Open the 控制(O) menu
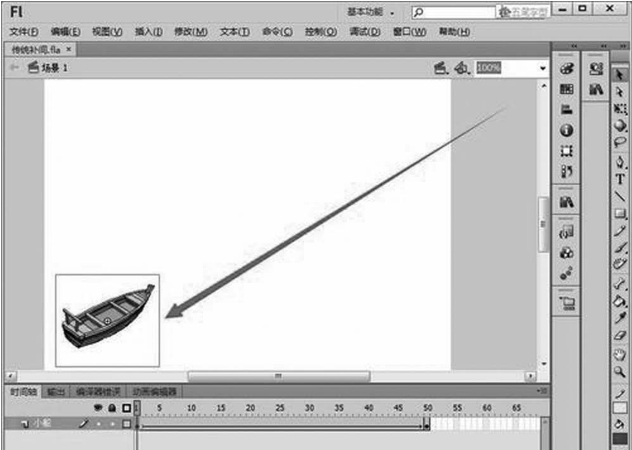Viewport: 632px width, 450px height. (321, 31)
